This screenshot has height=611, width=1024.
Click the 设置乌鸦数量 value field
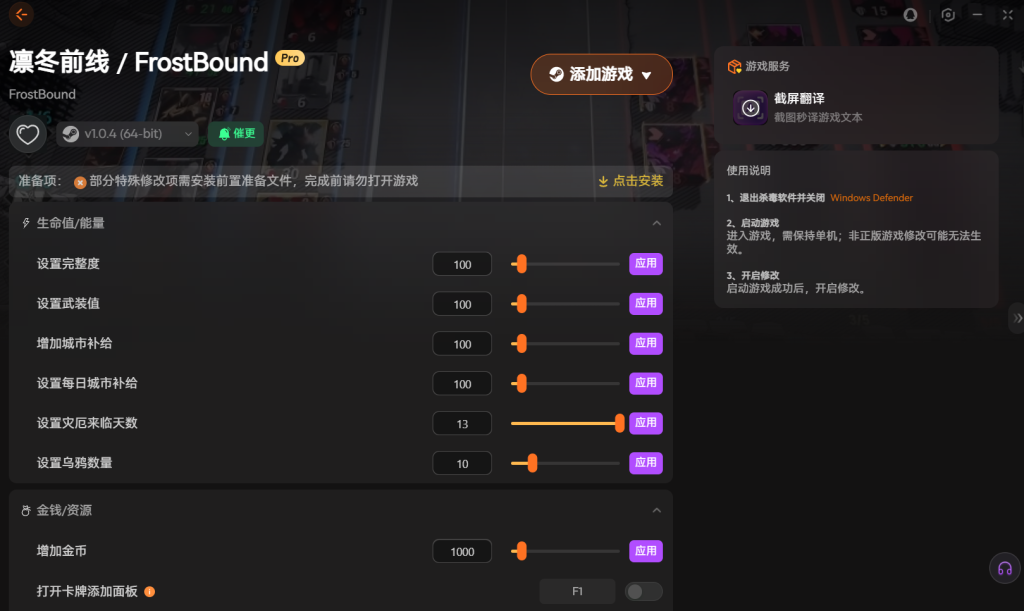click(x=462, y=463)
